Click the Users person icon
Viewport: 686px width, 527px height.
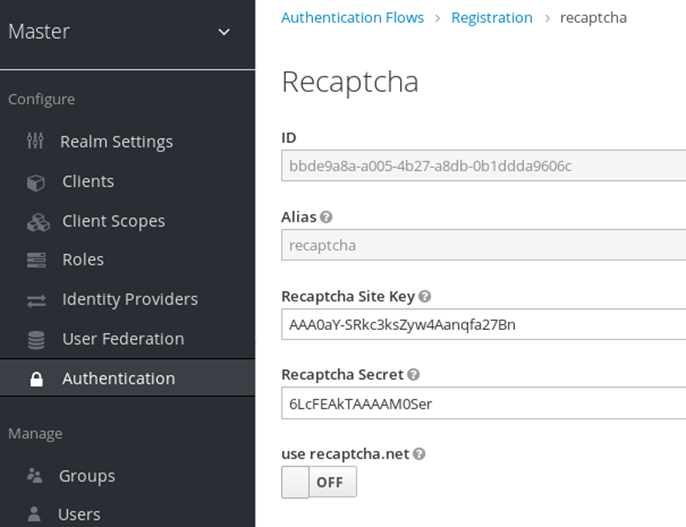point(34,514)
